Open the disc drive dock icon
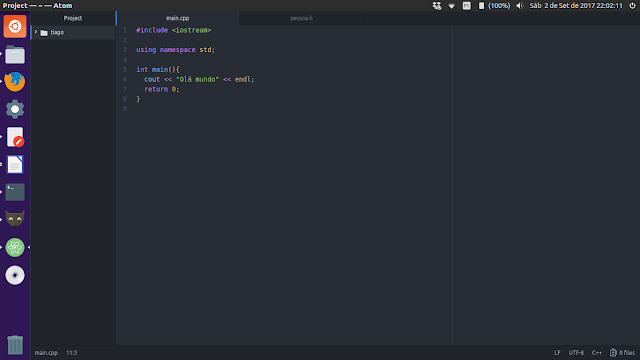Screen dimensions: 640x360 click(x=15, y=275)
